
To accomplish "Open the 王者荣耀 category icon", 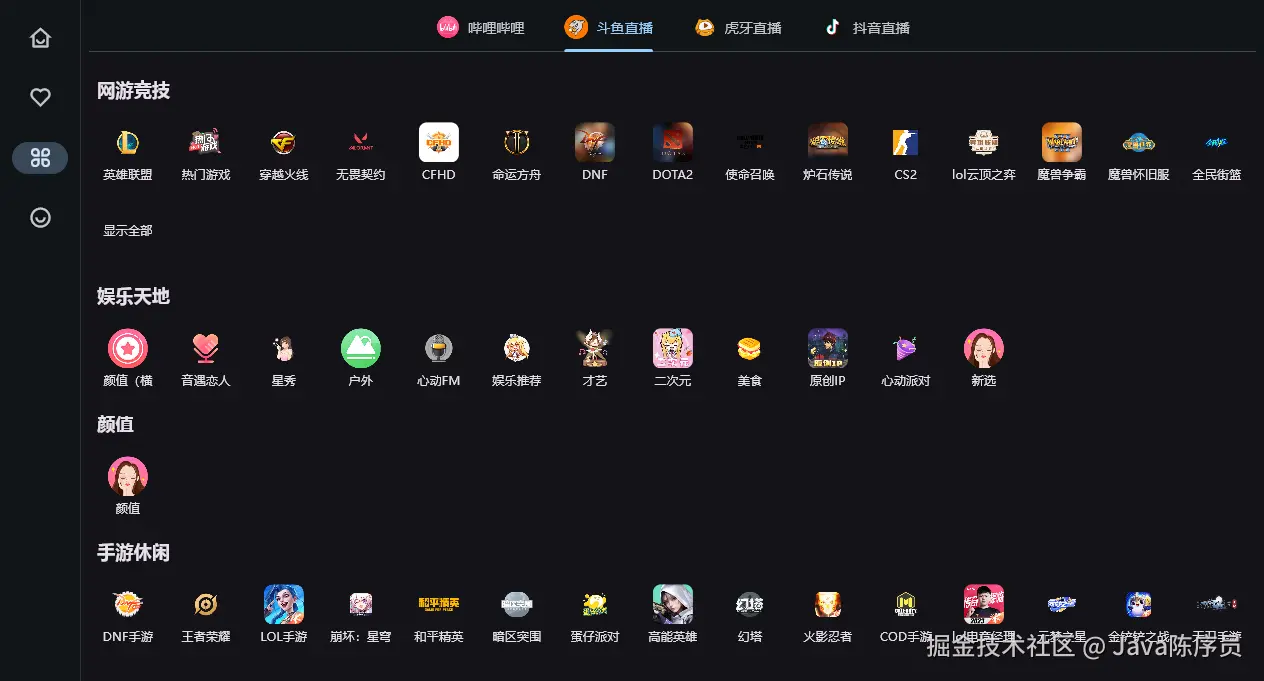I will [x=206, y=604].
